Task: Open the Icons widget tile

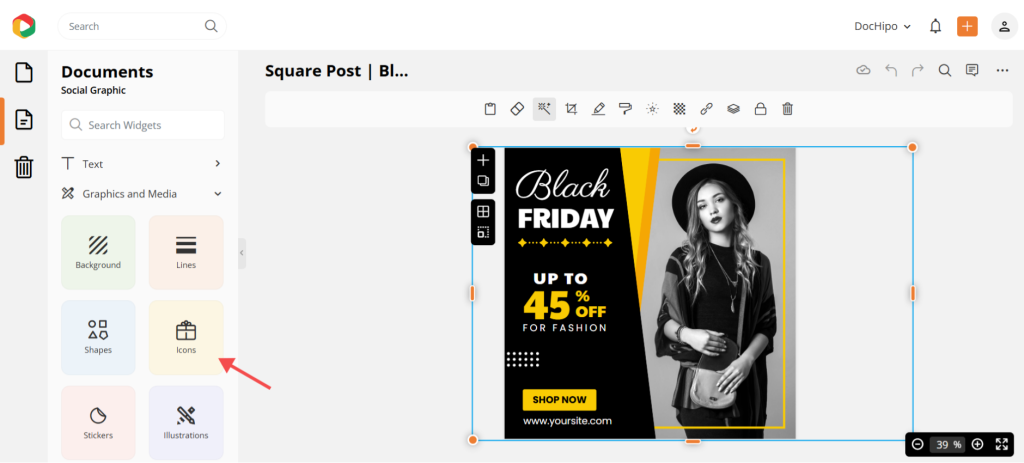Action: coord(186,338)
